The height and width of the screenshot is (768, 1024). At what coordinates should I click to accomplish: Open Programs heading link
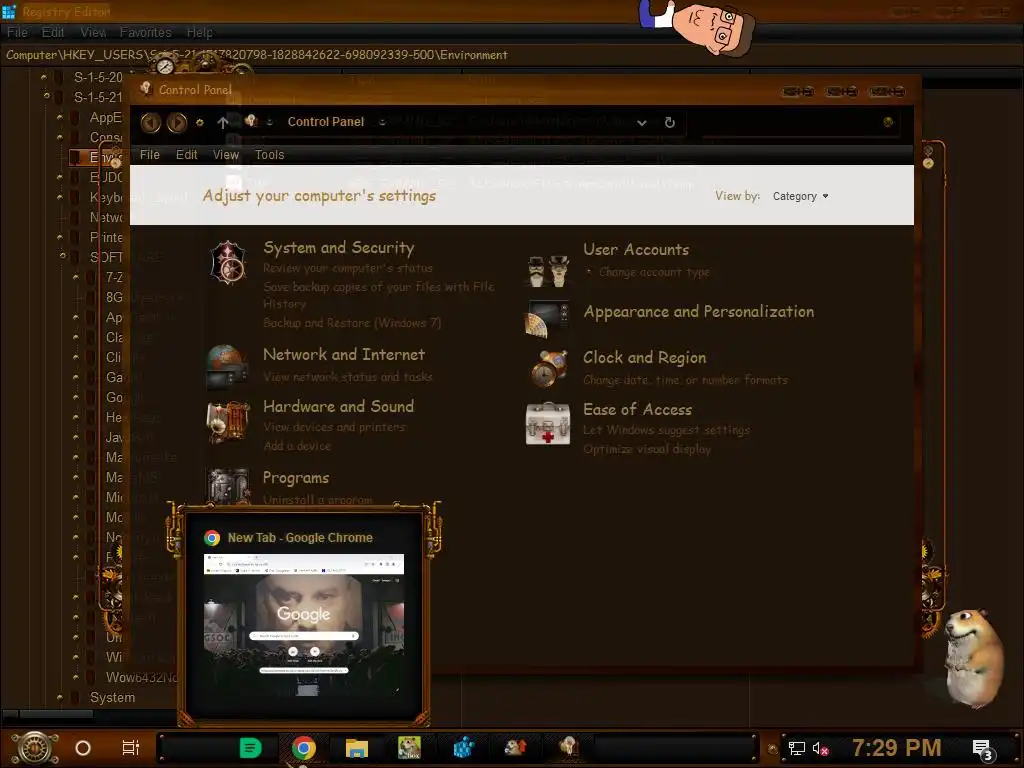[296, 478]
